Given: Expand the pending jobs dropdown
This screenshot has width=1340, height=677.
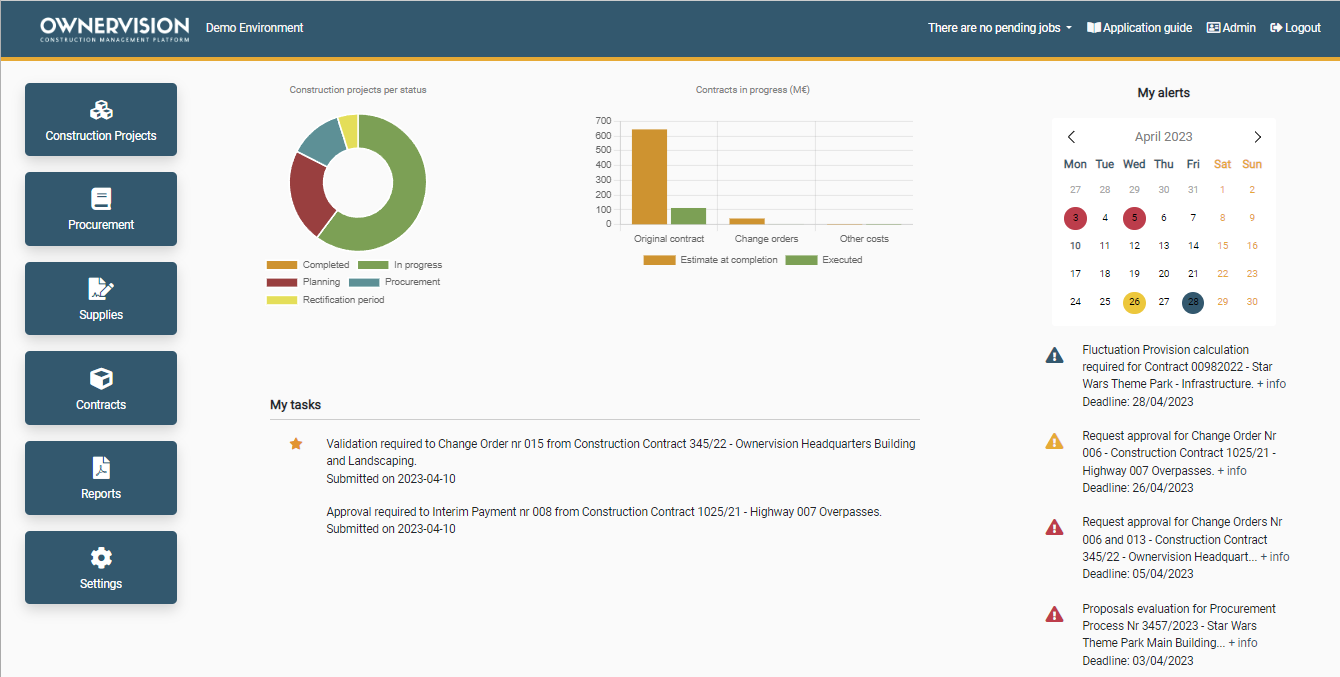Looking at the screenshot, I should (x=999, y=28).
